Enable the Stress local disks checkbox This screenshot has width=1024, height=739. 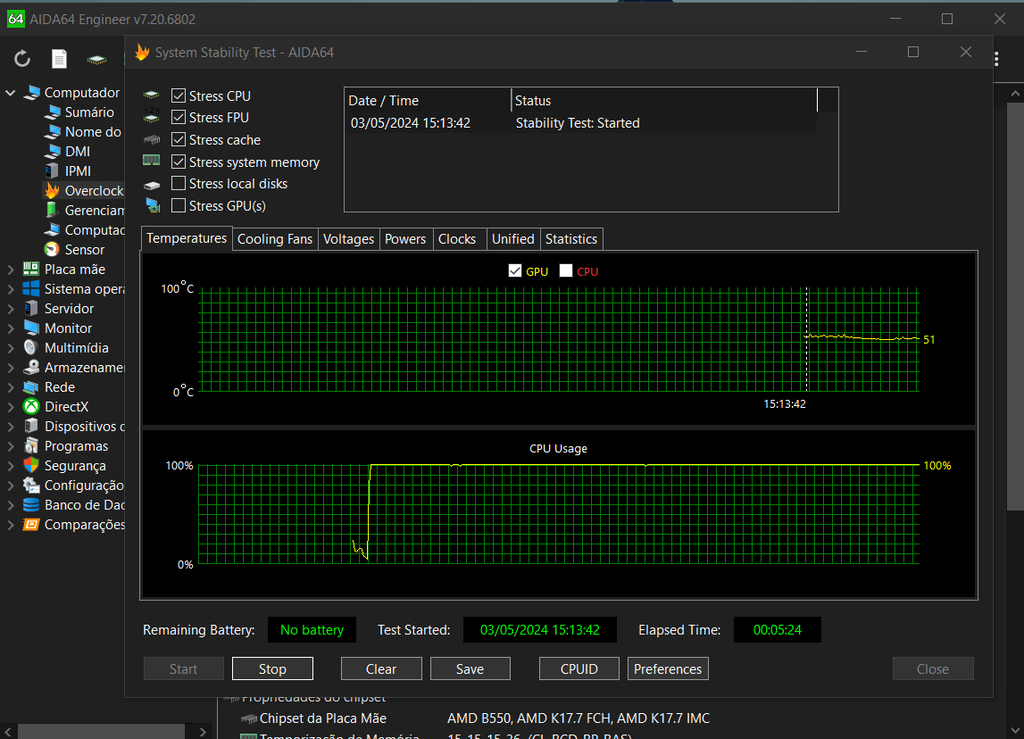(x=178, y=183)
